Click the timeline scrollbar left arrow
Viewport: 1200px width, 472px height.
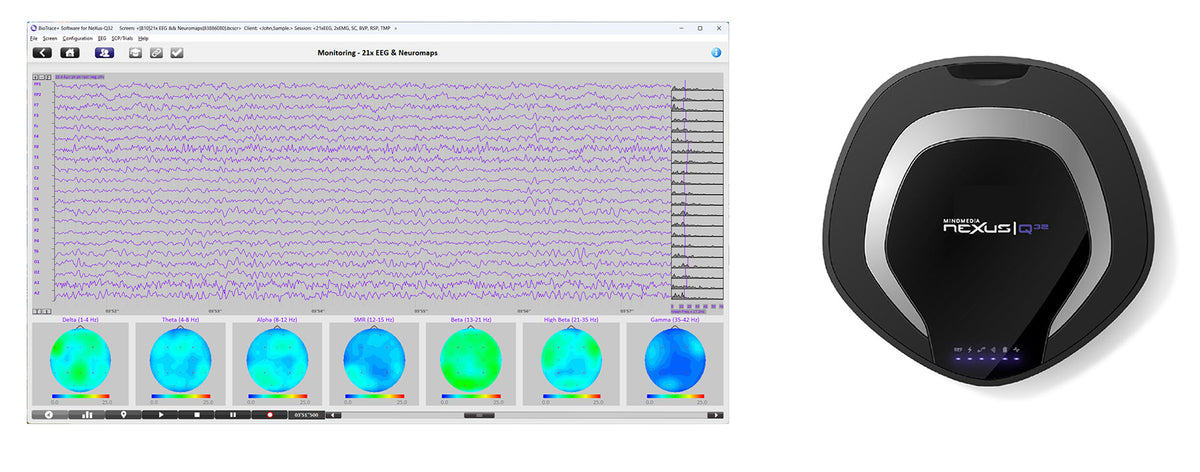pyautogui.click(x=334, y=414)
